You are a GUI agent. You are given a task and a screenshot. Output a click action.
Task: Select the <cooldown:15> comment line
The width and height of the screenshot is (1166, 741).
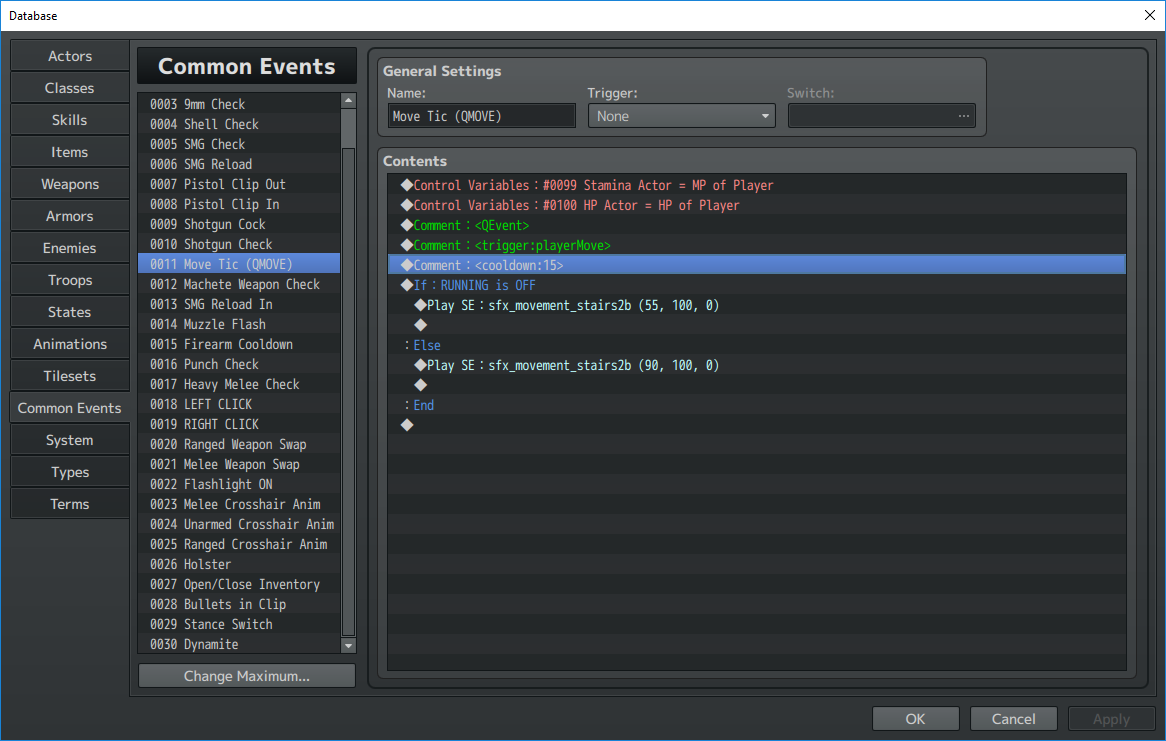[x=757, y=265]
